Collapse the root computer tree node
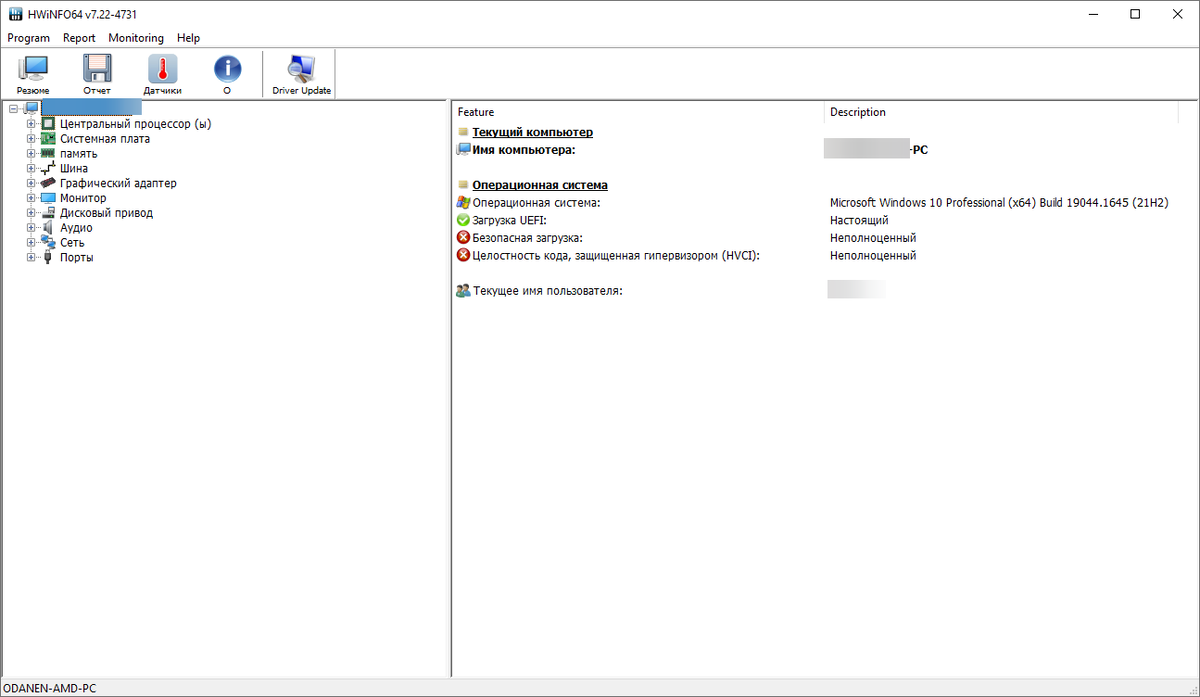The image size is (1200, 697). 13,109
